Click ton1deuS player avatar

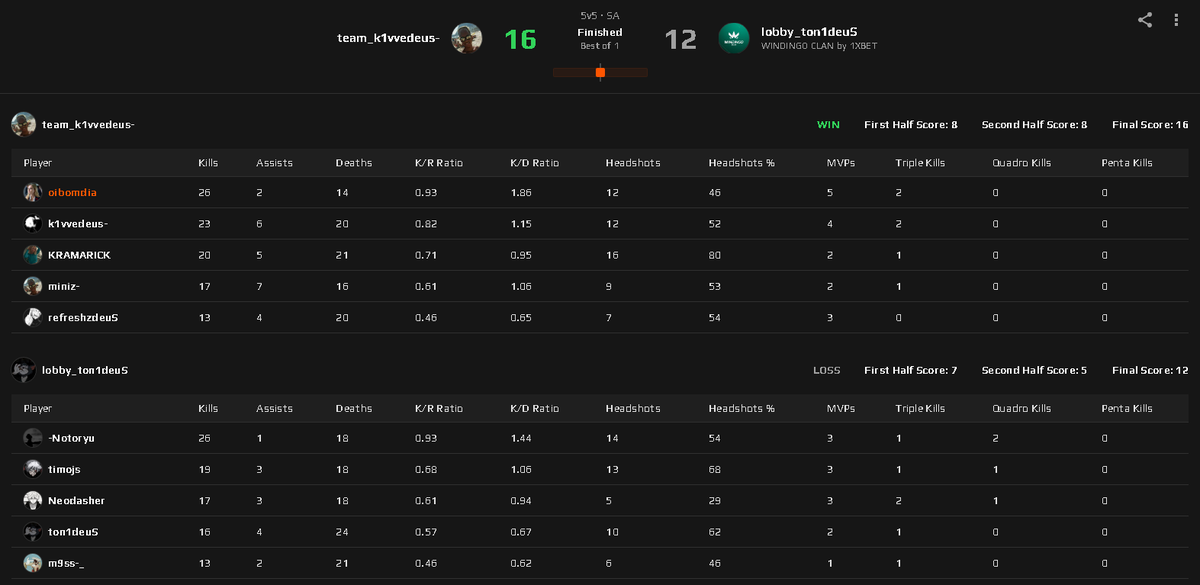pos(33,531)
